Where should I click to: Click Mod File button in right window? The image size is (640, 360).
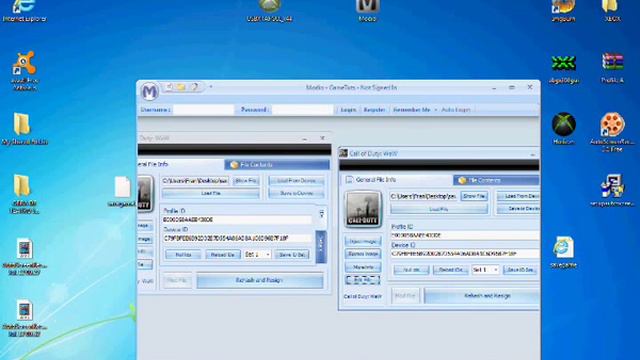[405, 296]
